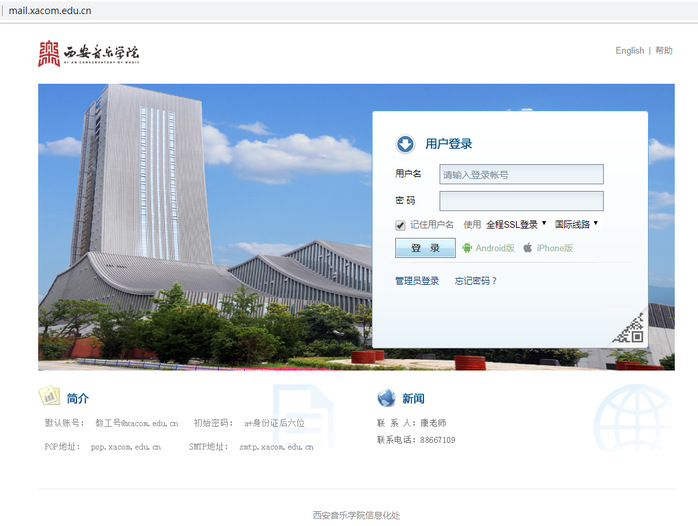Click the 新闻 globe icon
Screen dimensions: 698x526
point(387,398)
